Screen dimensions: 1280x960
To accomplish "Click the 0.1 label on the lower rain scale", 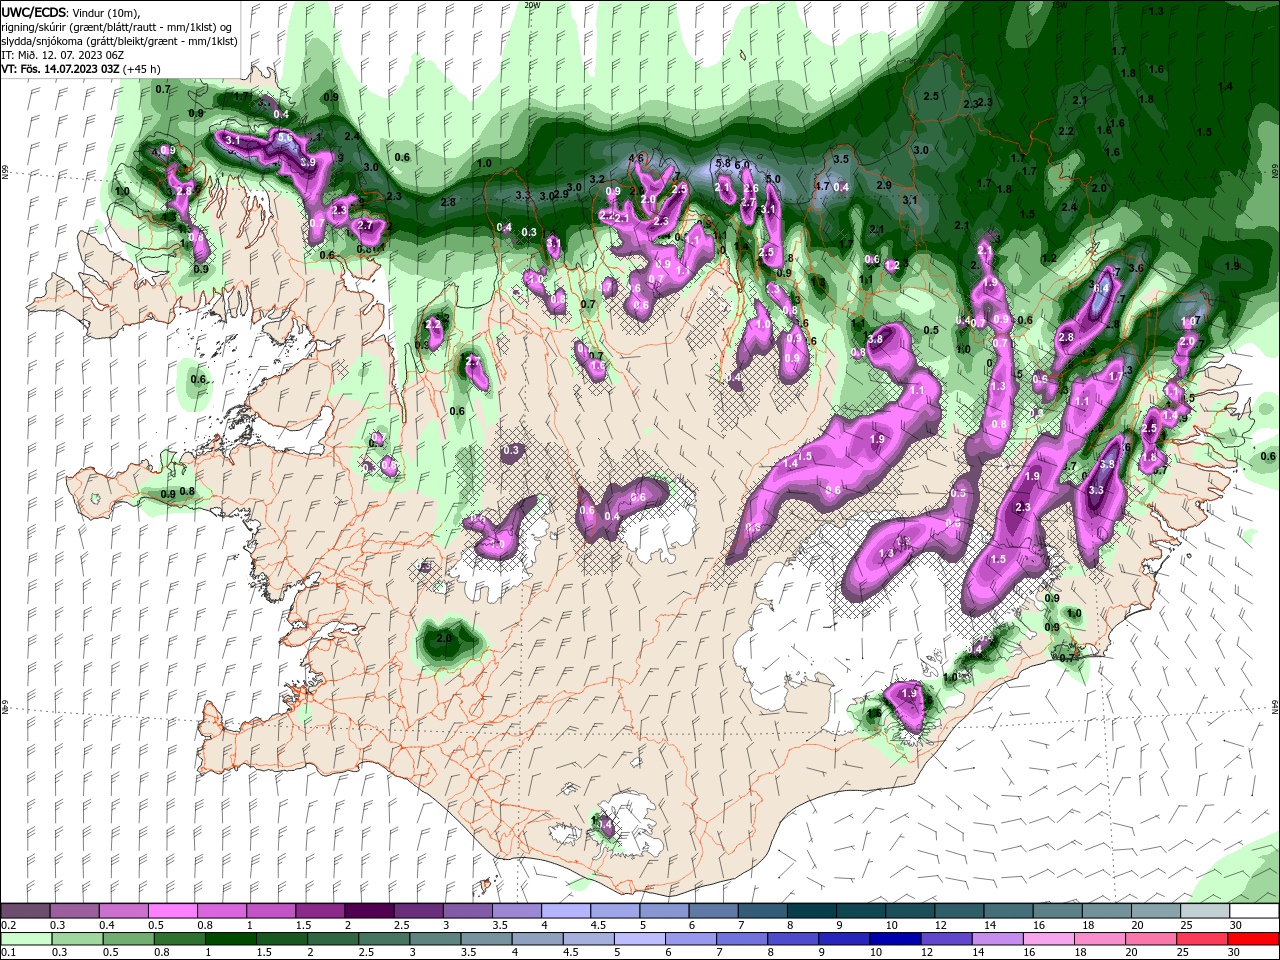I will coord(7,954).
